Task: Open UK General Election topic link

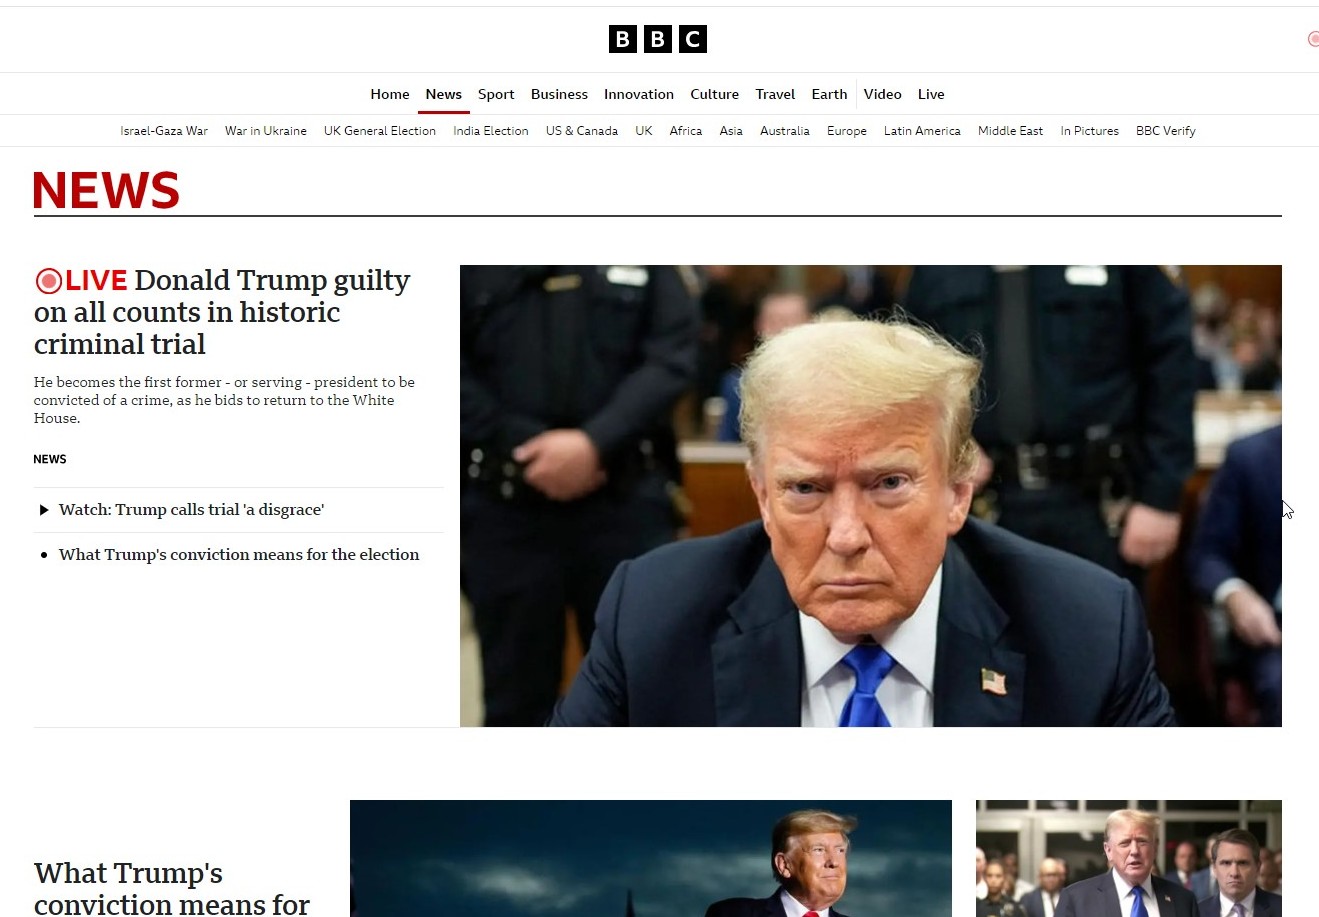Action: point(380,131)
